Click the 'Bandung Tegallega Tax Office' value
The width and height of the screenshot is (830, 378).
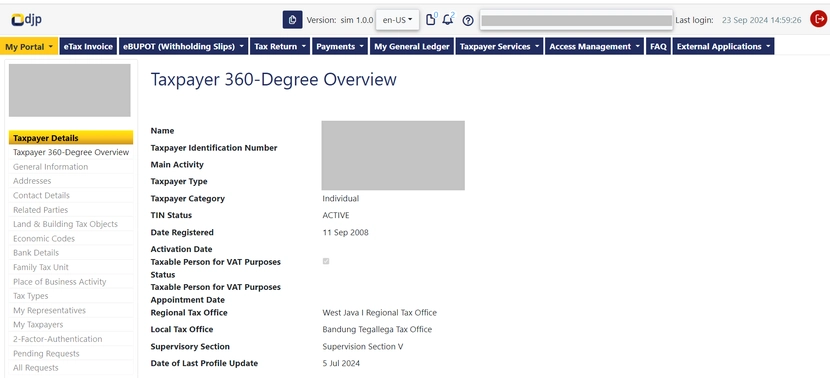377,329
